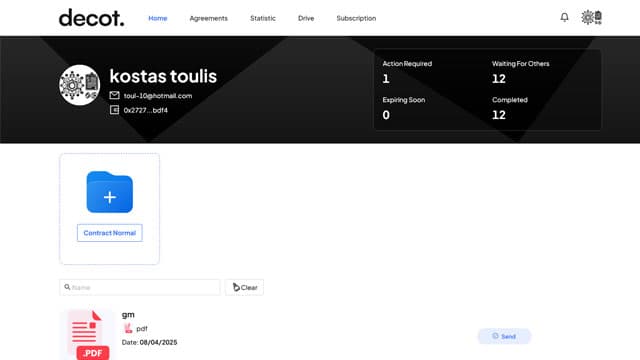The width and height of the screenshot is (640, 360).
Task: Select the wallet address 0x2727...bdf4
Action: [x=146, y=110]
